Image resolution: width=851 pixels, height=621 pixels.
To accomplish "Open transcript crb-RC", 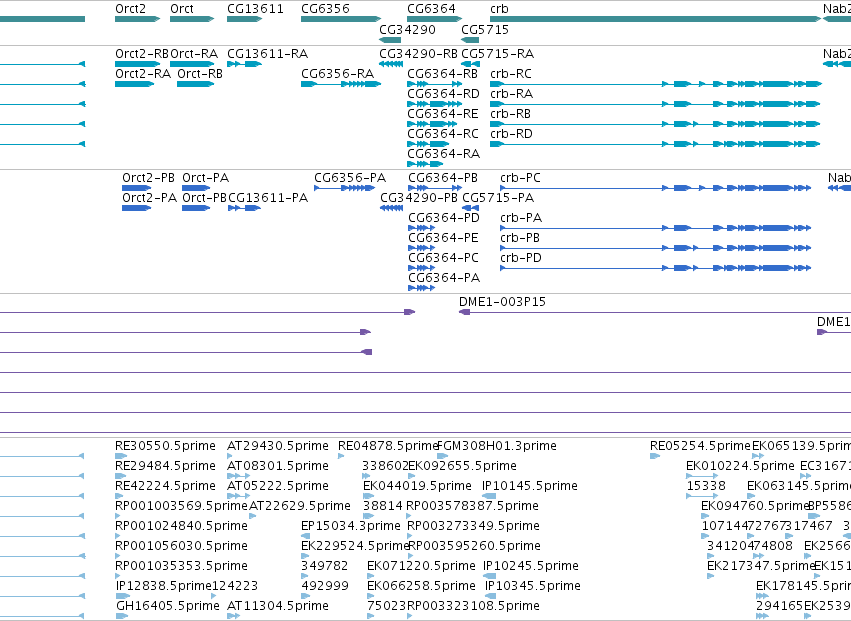I will [x=511, y=74].
